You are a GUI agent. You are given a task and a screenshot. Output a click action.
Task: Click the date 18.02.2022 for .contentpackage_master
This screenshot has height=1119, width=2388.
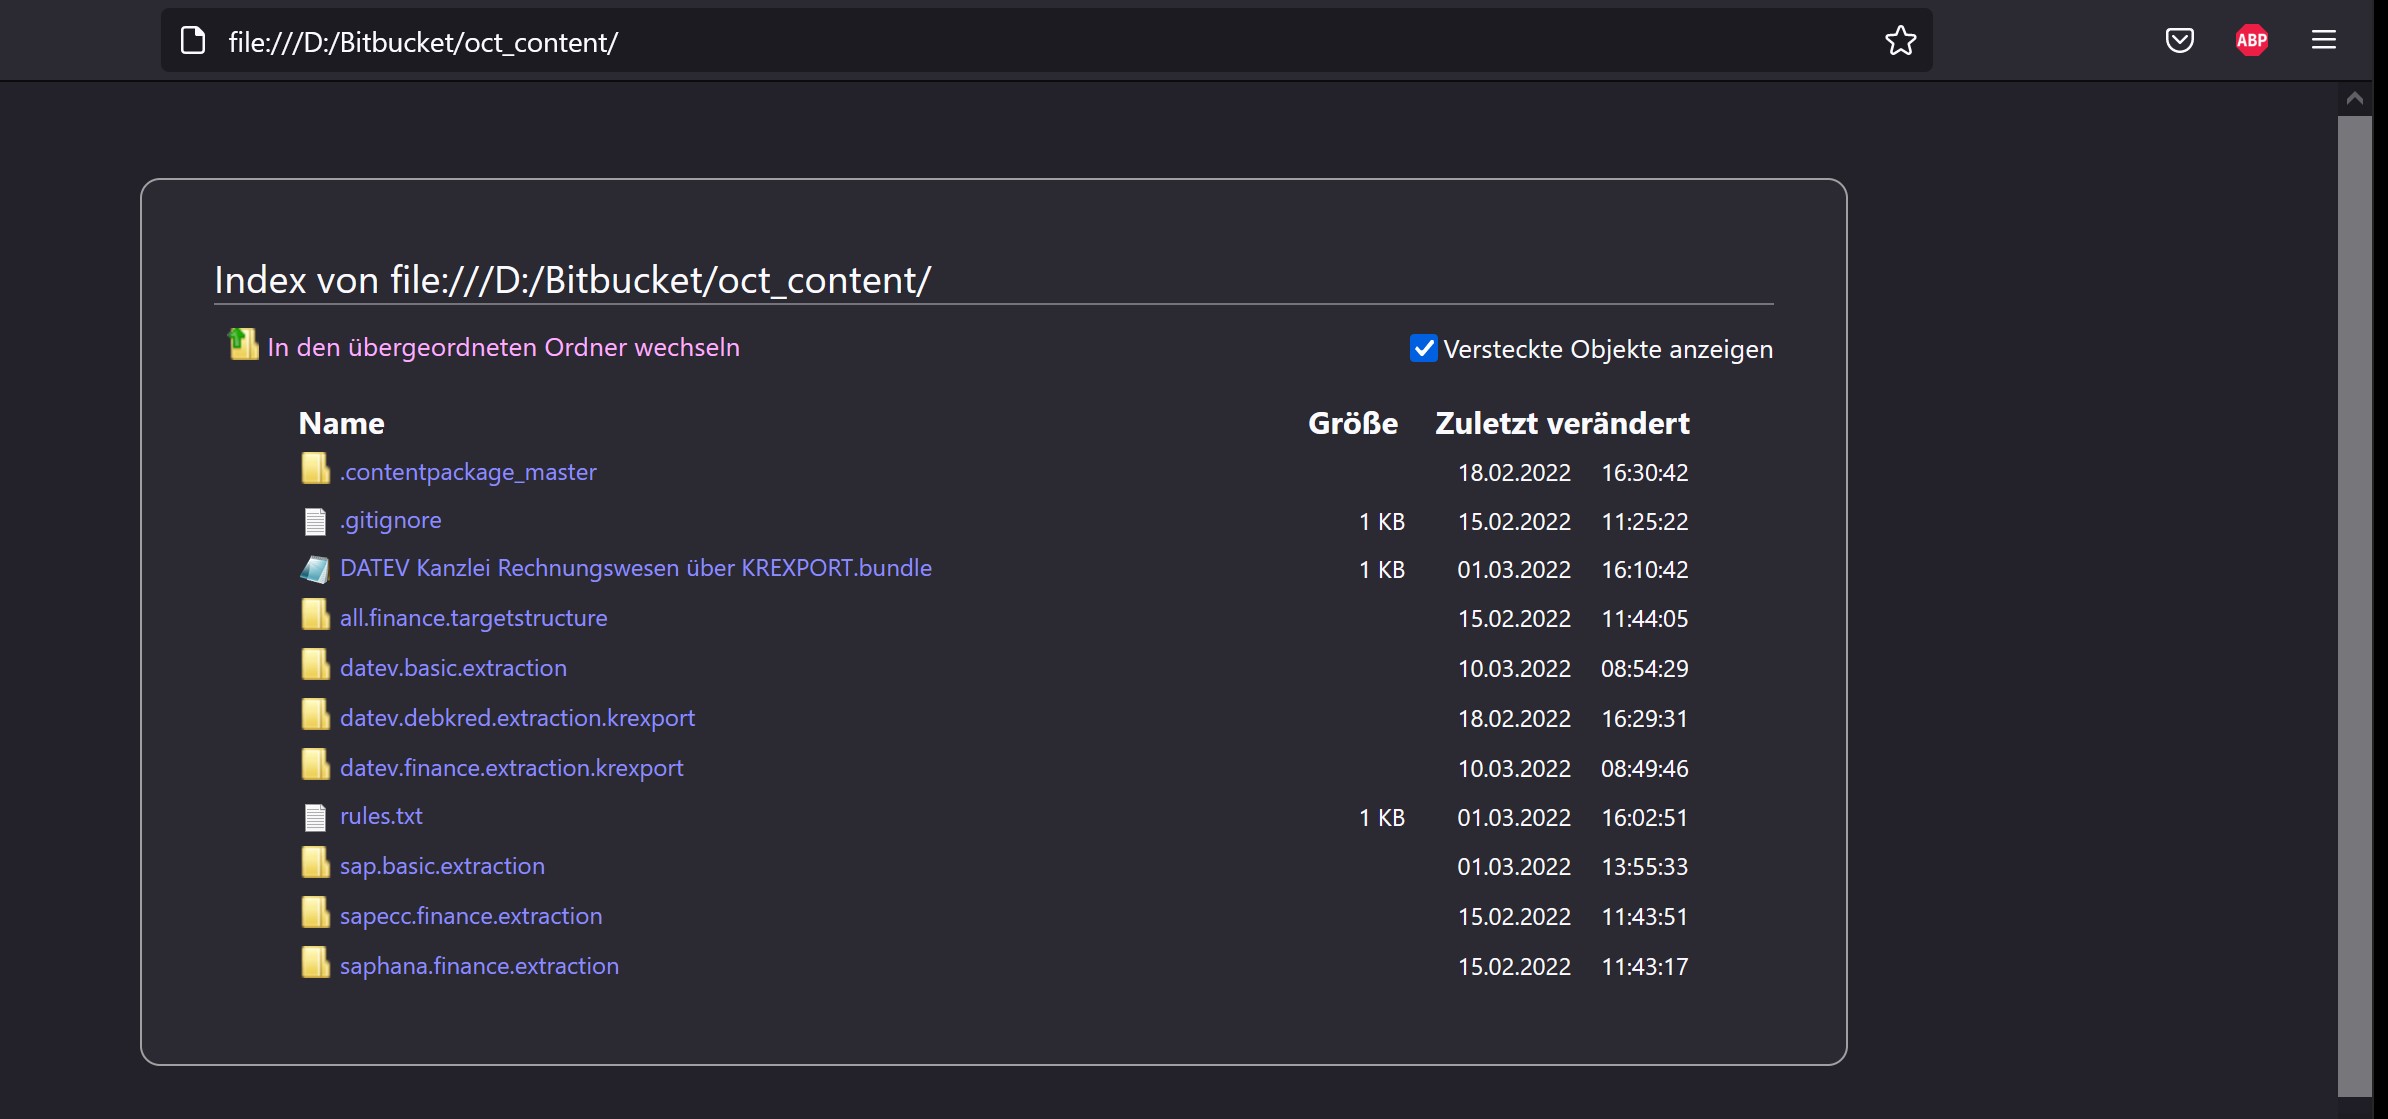point(1514,472)
